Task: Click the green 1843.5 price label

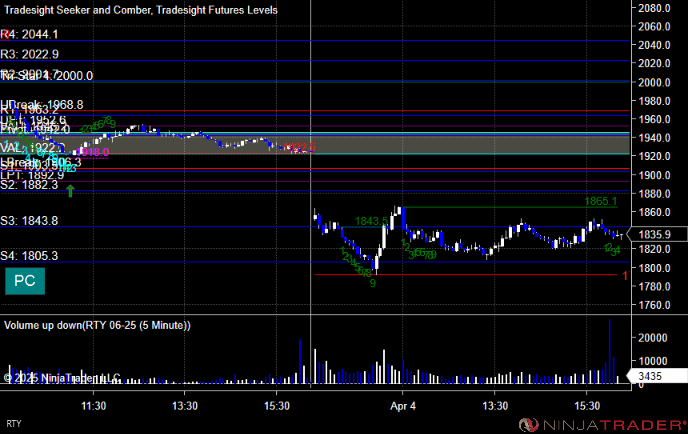Action: click(371, 221)
